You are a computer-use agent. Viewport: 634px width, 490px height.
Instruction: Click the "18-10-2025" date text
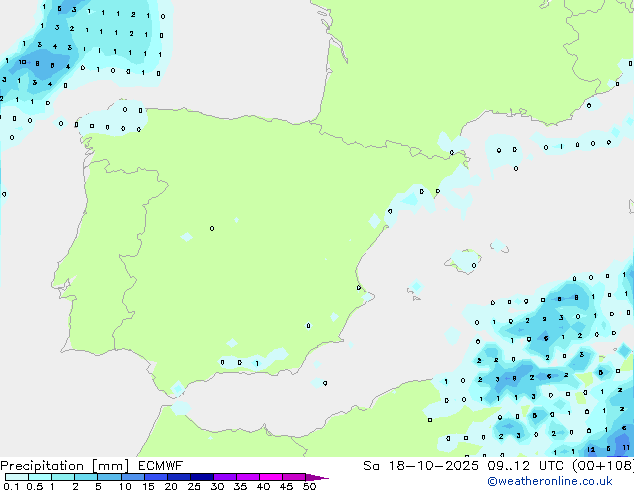(434, 466)
